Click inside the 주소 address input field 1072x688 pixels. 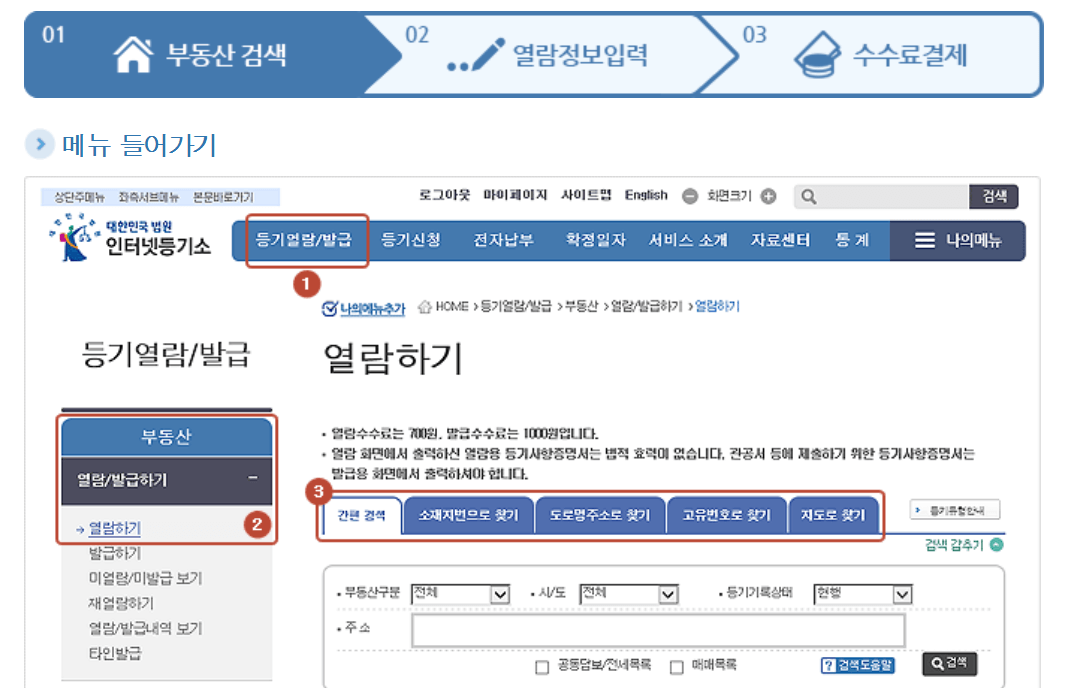[x=660, y=631]
